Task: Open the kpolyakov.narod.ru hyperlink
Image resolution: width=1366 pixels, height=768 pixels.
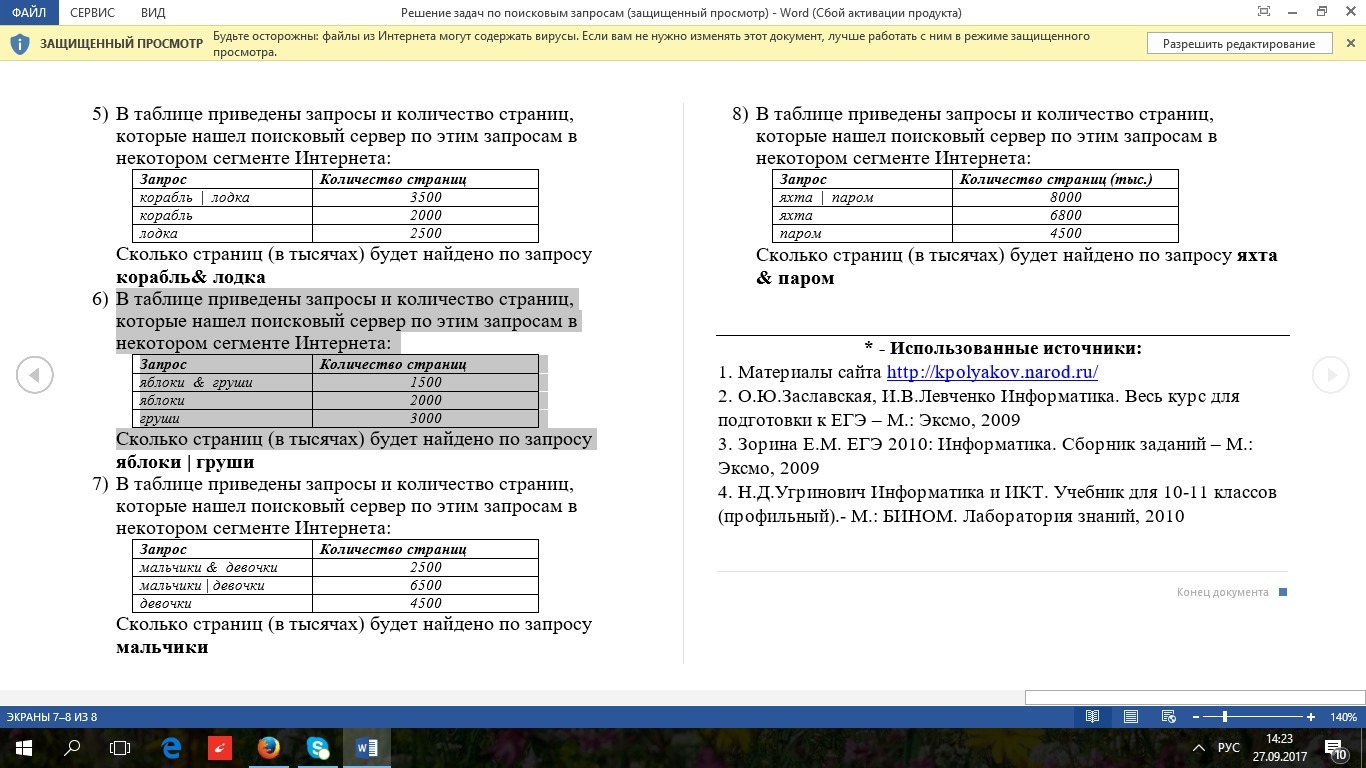Action: [x=990, y=372]
